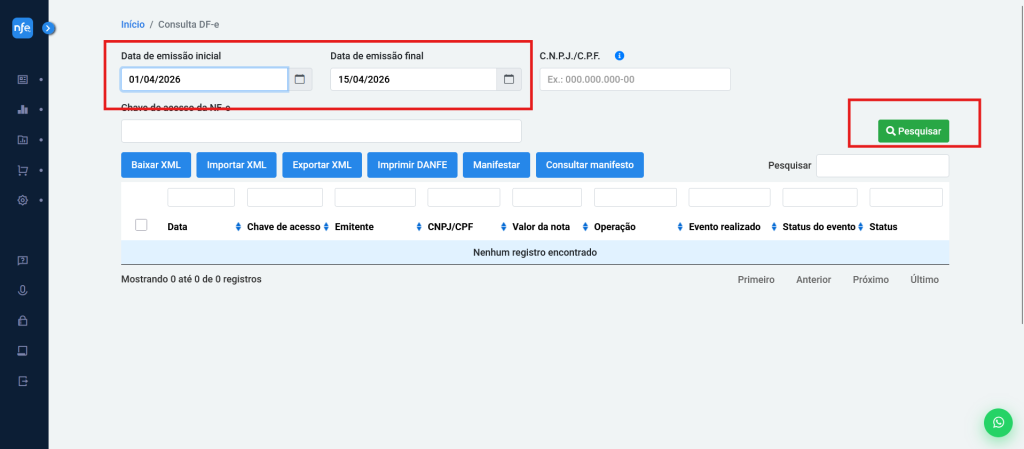Open the shopping cart sidebar icon
This screenshot has width=1024, height=449.
pos(23,170)
